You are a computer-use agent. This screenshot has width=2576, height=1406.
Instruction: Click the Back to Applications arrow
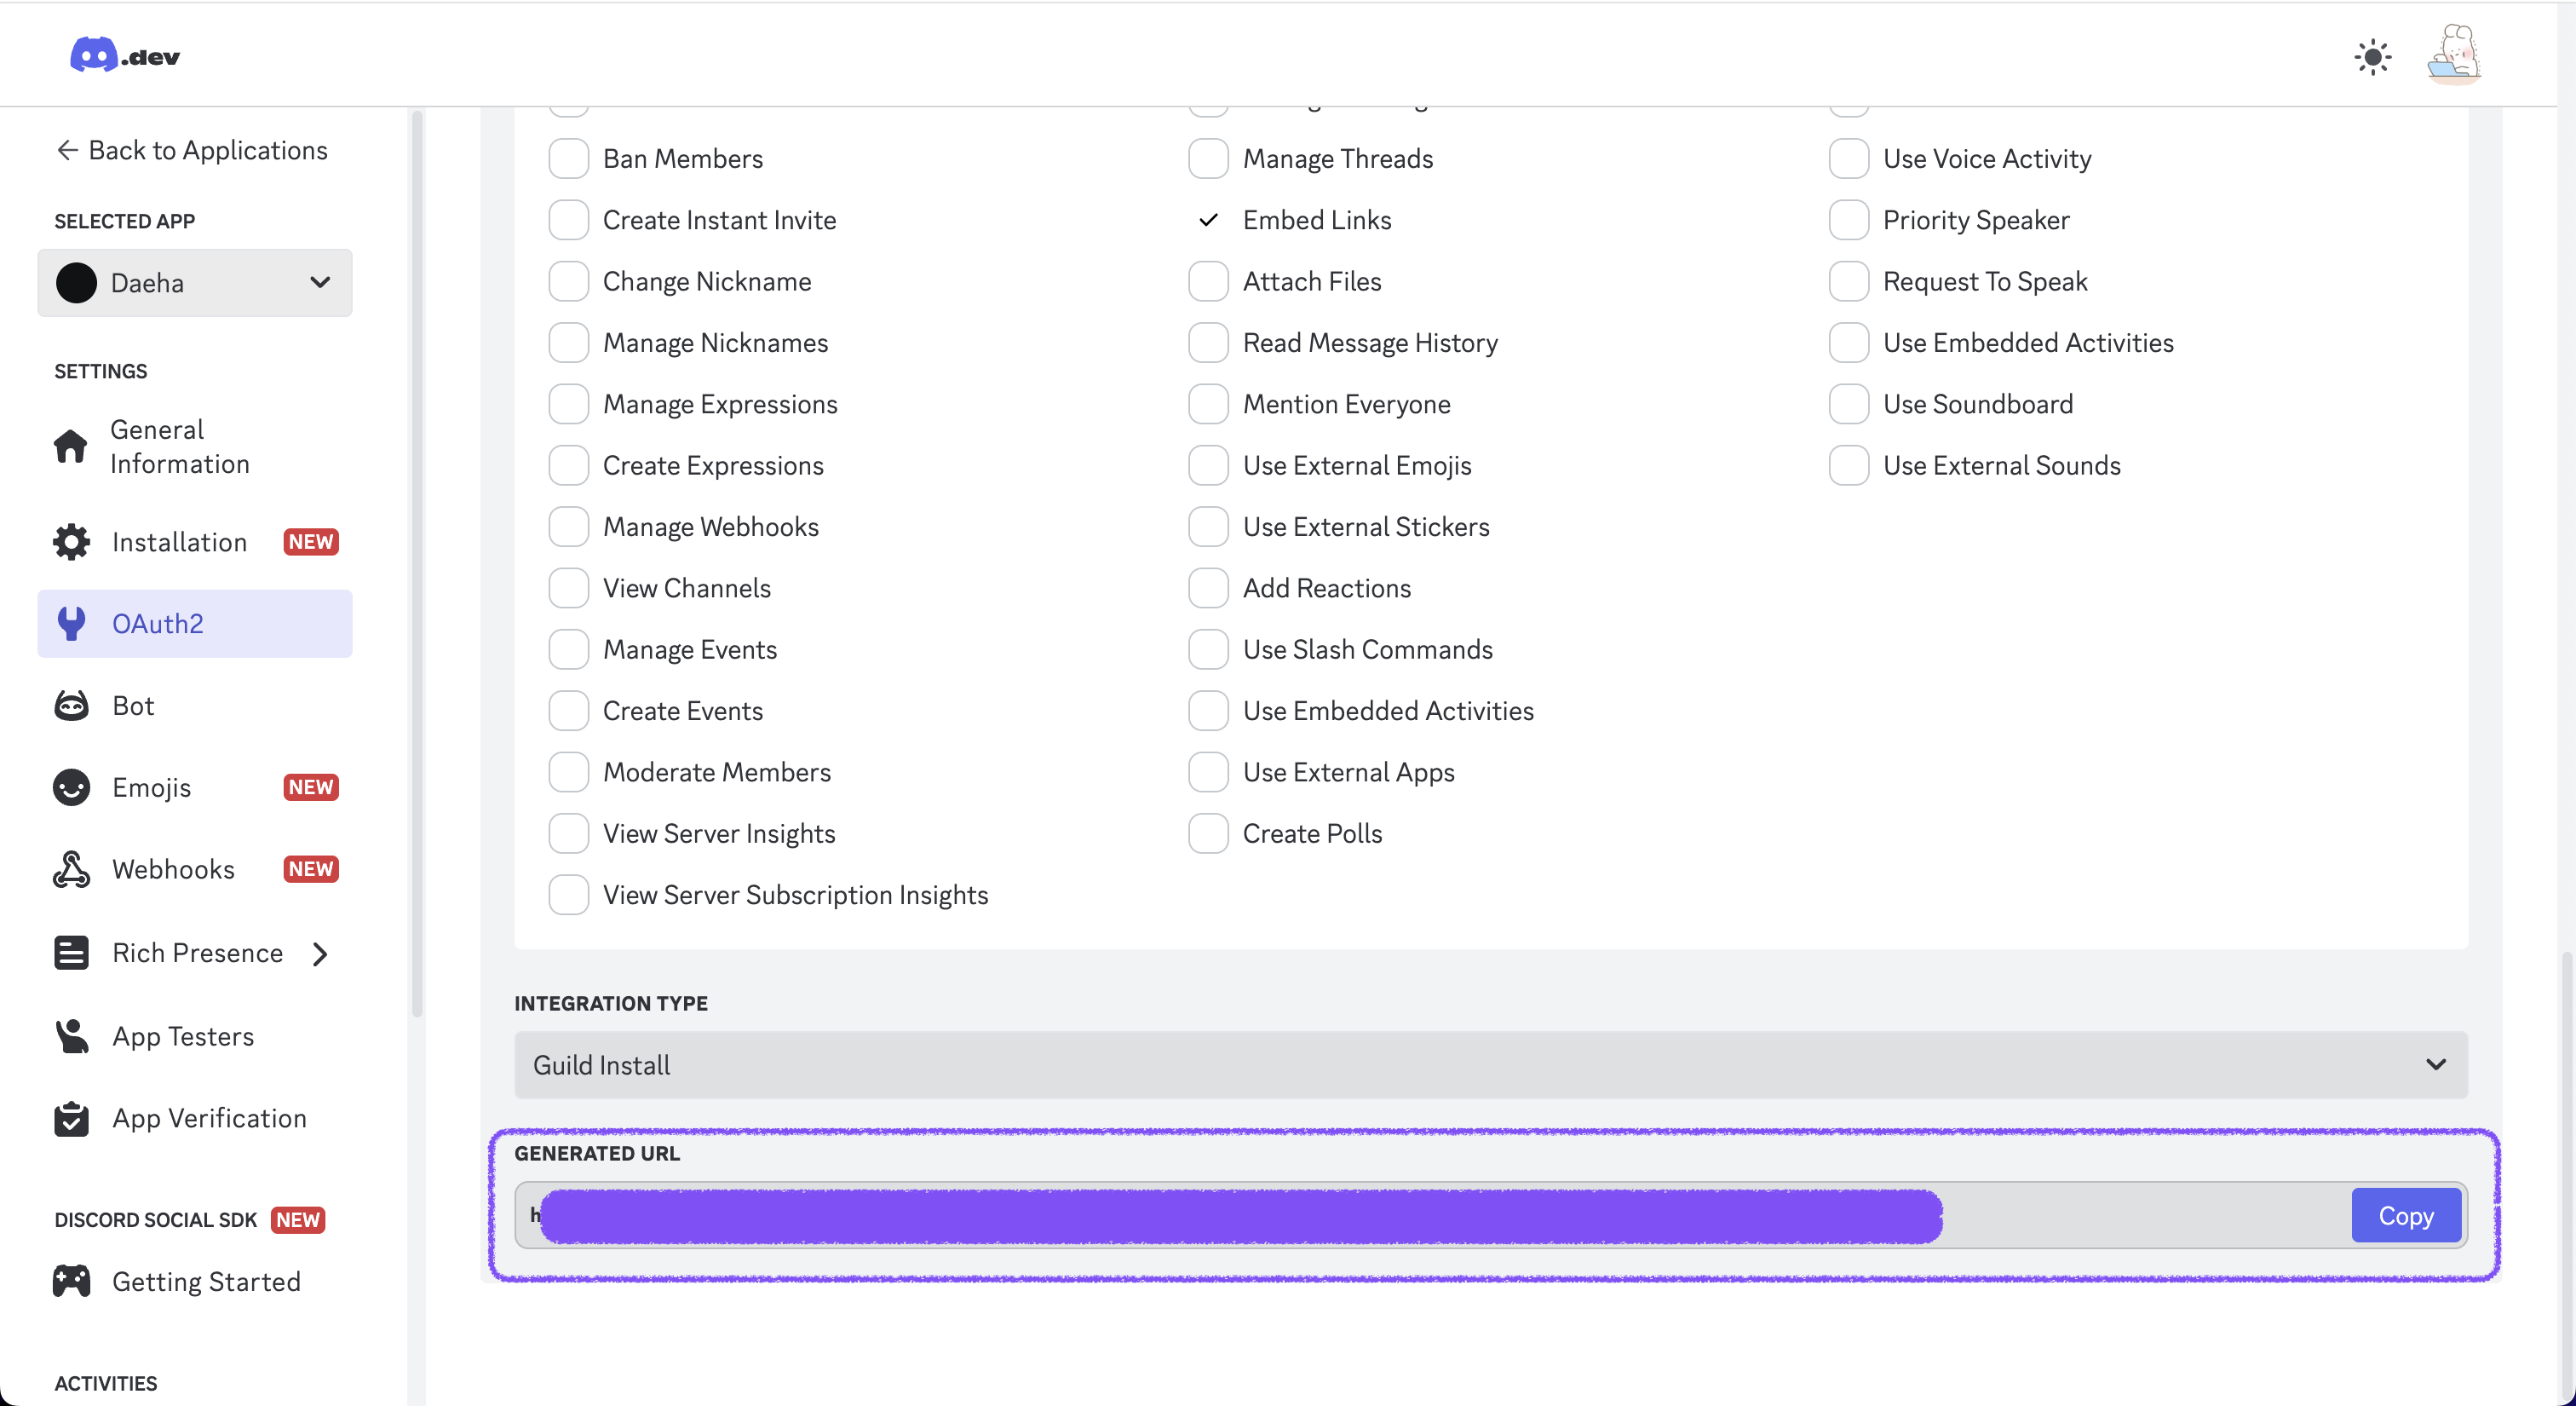point(67,150)
